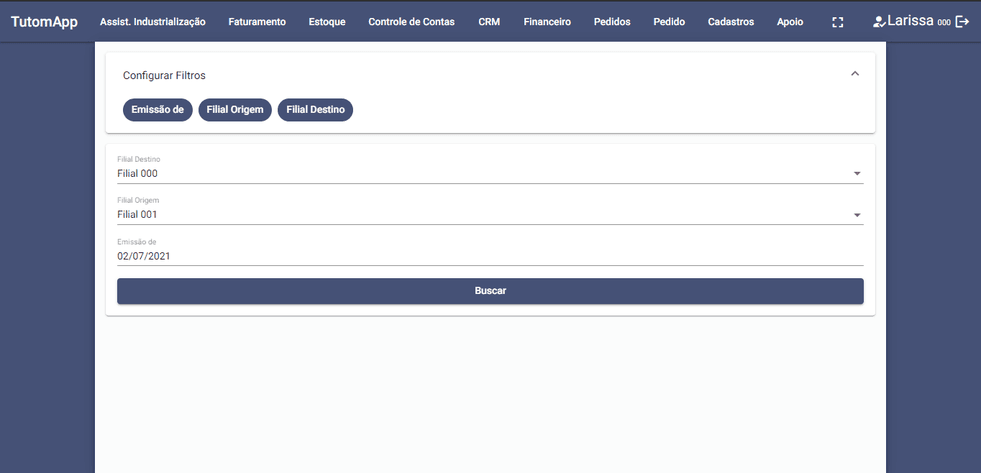Open the Cadastros menu

(731, 22)
